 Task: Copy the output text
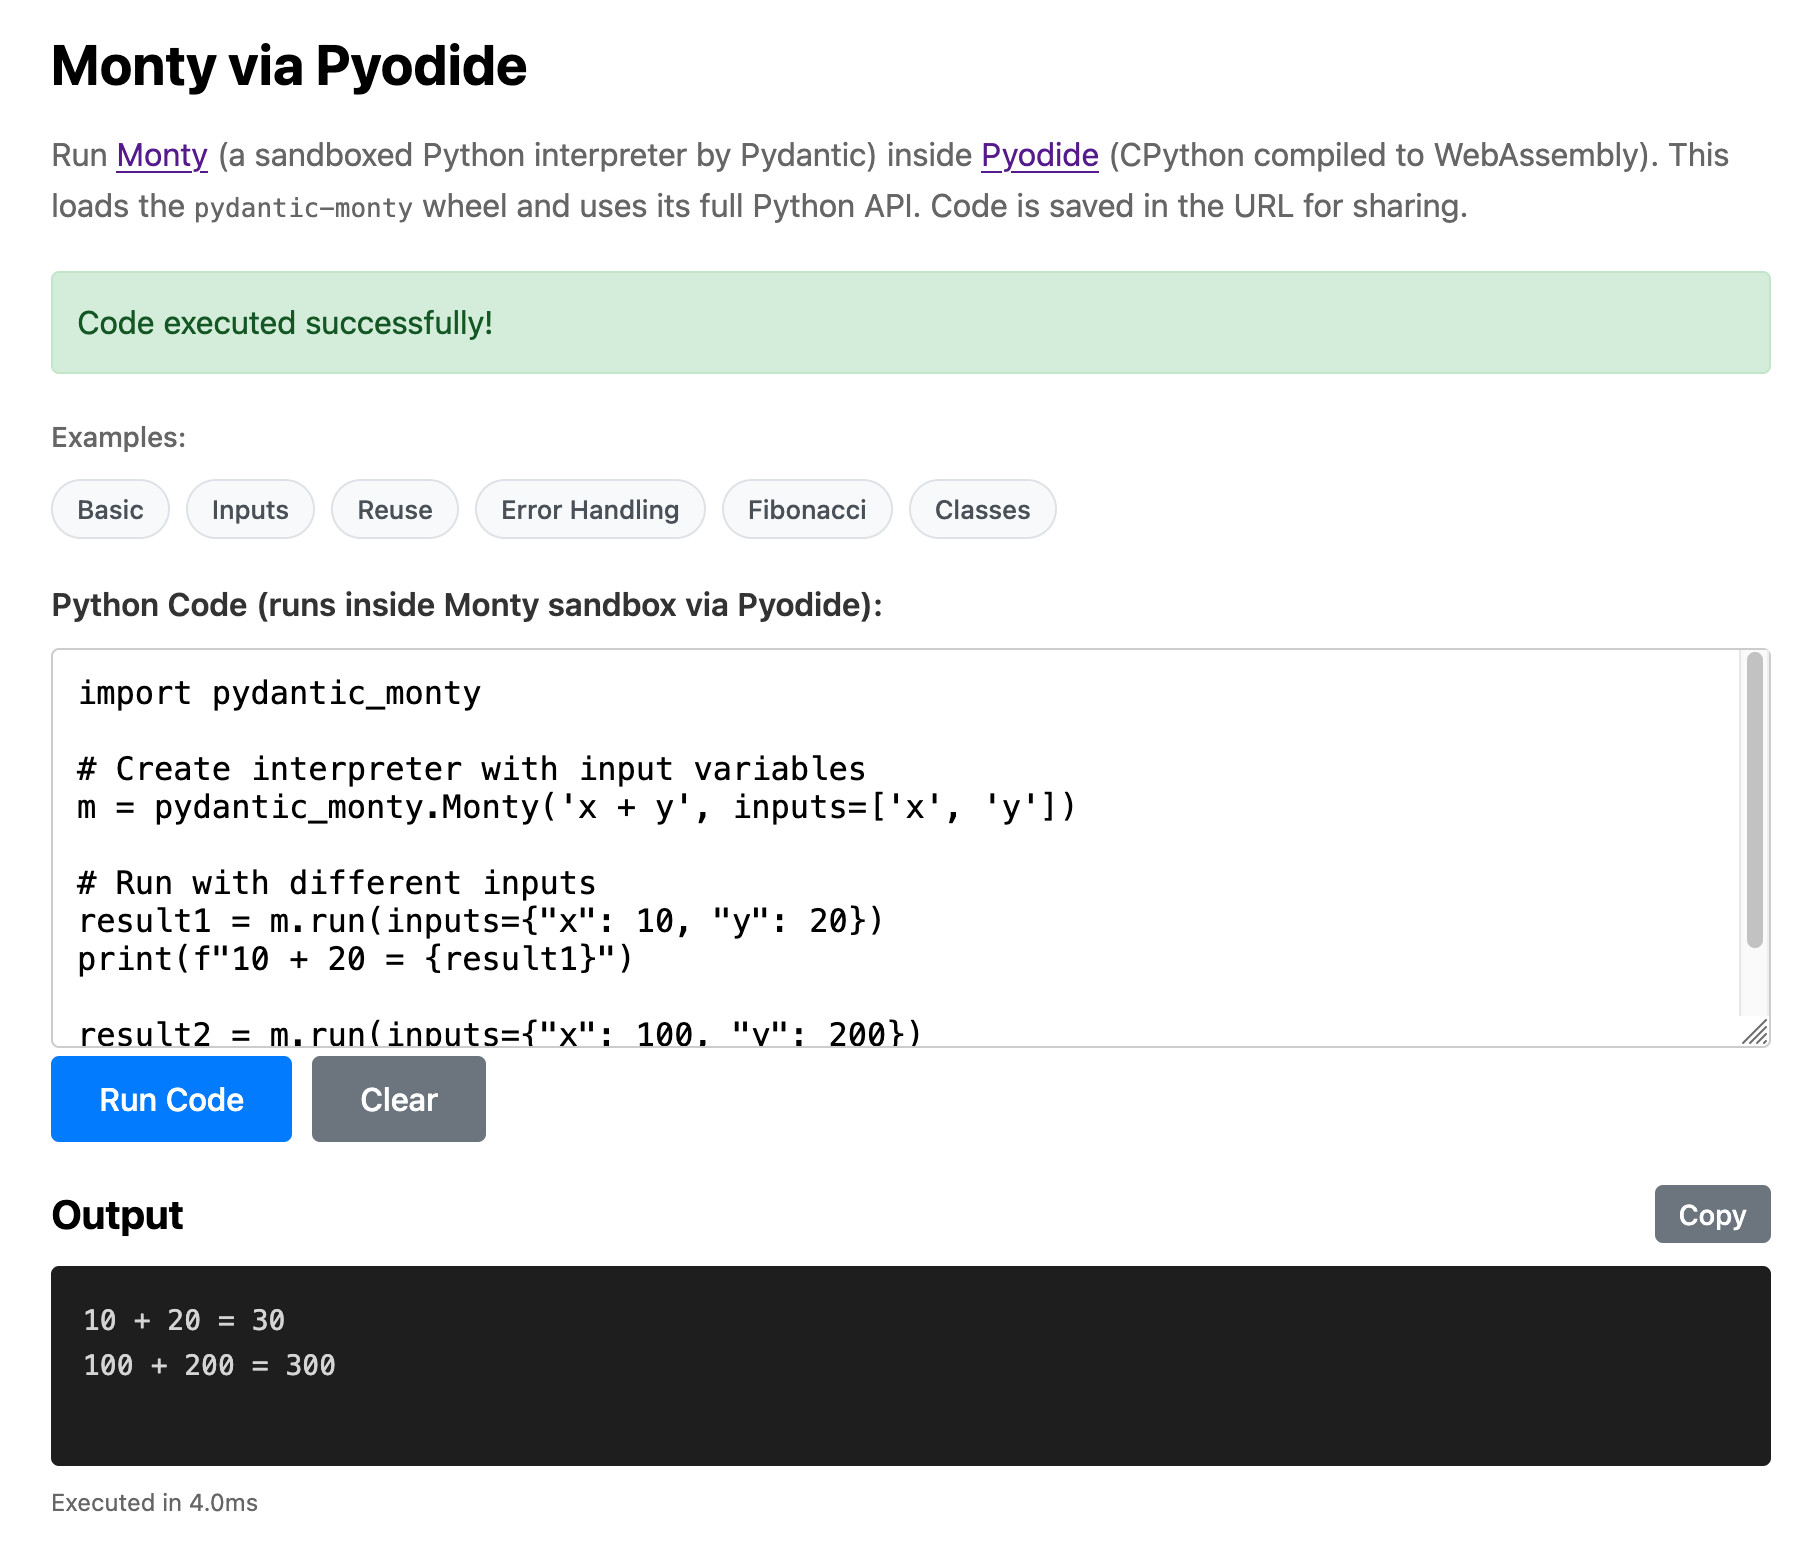(x=1712, y=1214)
